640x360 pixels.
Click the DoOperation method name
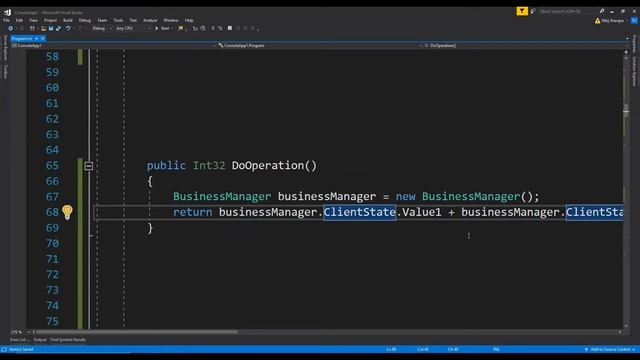(x=268, y=165)
